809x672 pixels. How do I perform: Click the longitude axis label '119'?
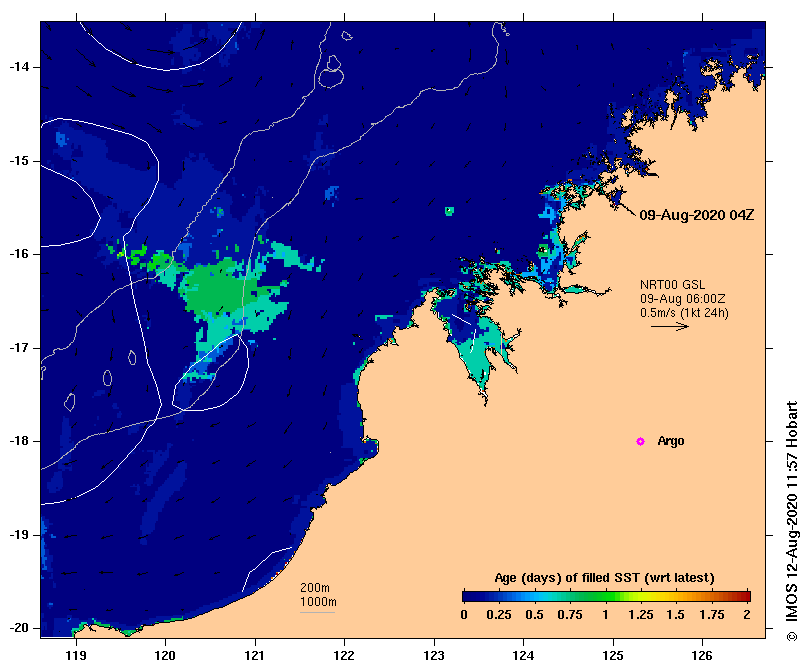point(76,656)
